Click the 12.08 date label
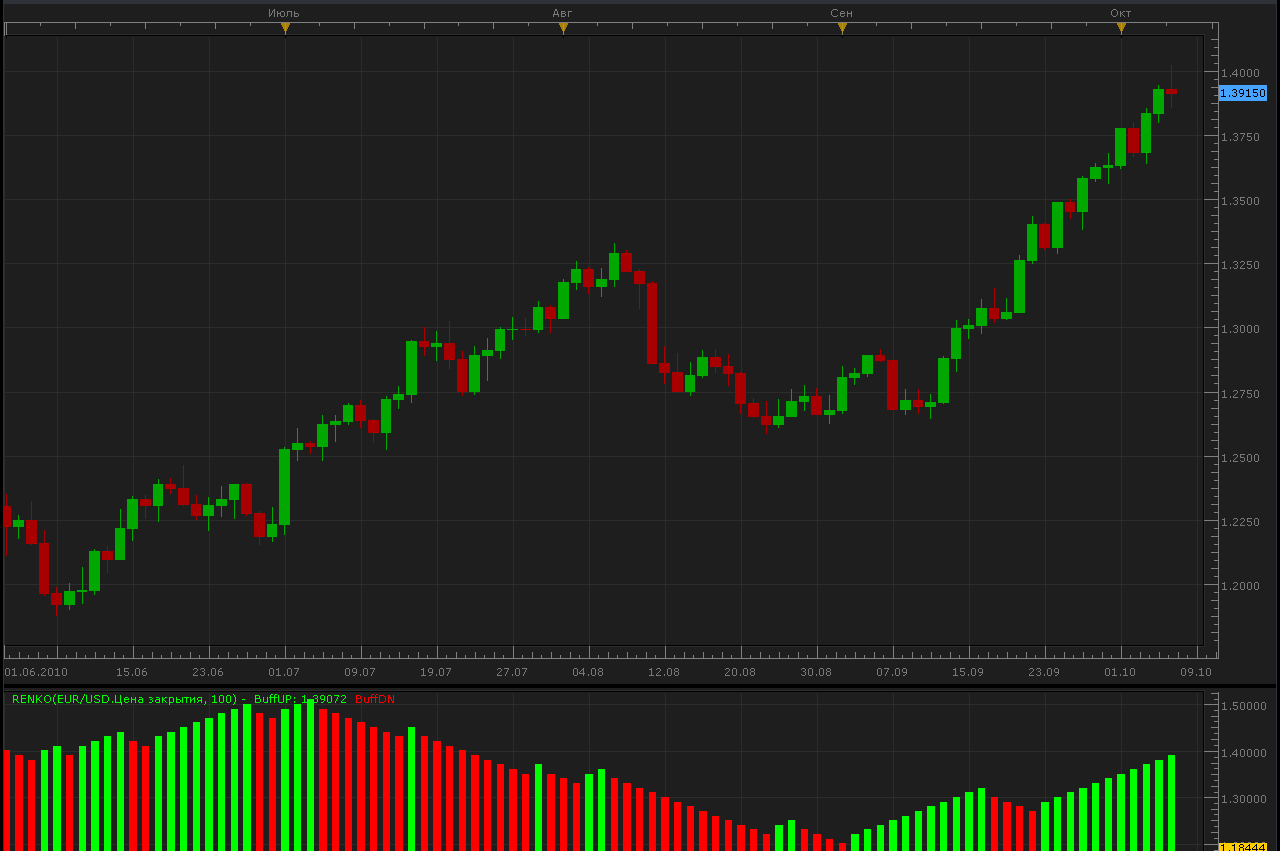Screen dimensions: 1280x851 664,672
